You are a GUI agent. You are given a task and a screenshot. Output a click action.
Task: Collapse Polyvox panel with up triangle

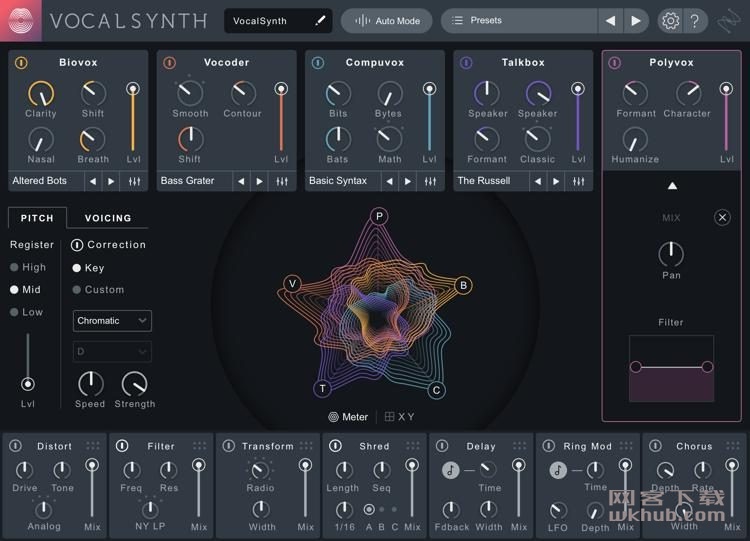[x=672, y=186]
